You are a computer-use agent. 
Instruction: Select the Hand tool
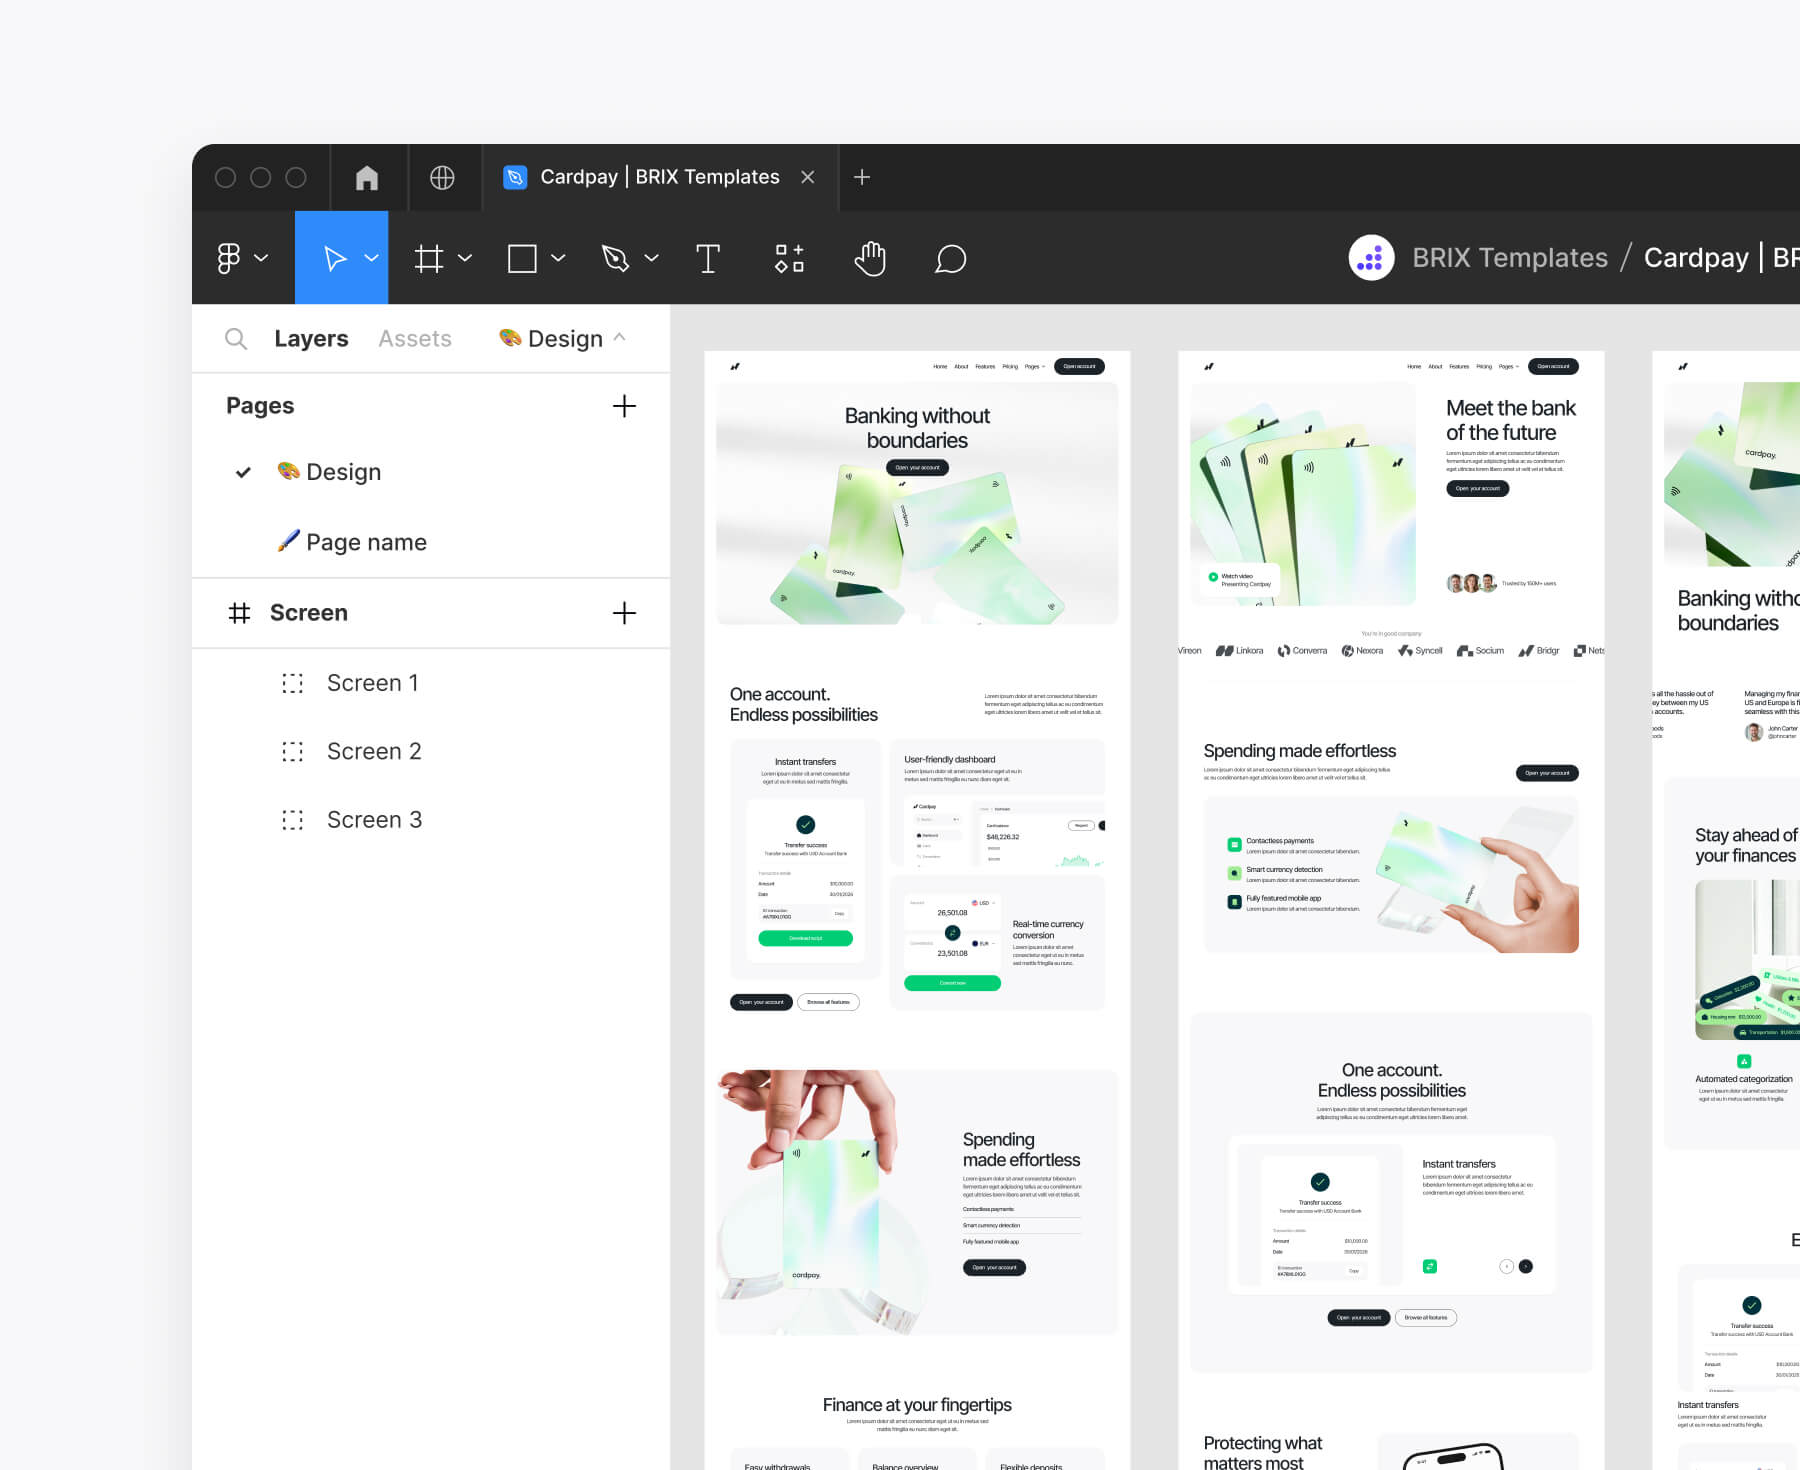tap(869, 258)
